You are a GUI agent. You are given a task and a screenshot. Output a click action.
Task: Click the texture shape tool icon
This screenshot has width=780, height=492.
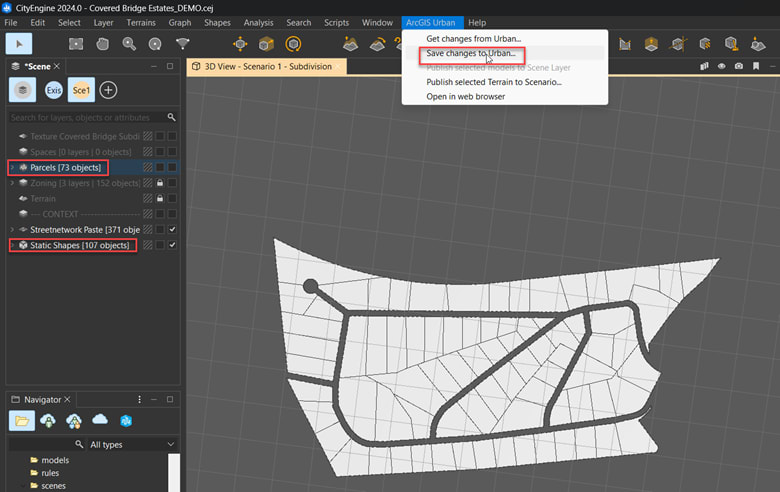point(705,44)
